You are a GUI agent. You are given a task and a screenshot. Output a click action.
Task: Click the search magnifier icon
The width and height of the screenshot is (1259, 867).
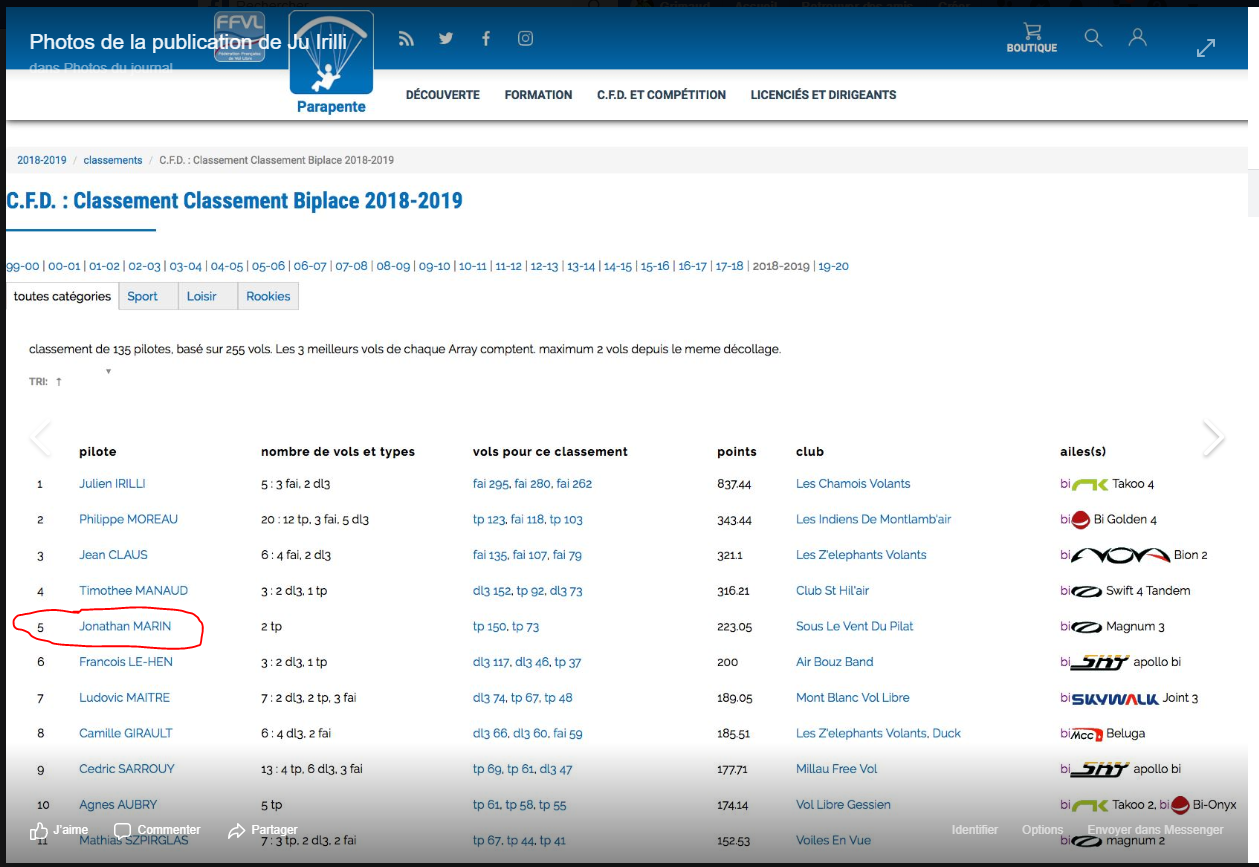point(1093,38)
